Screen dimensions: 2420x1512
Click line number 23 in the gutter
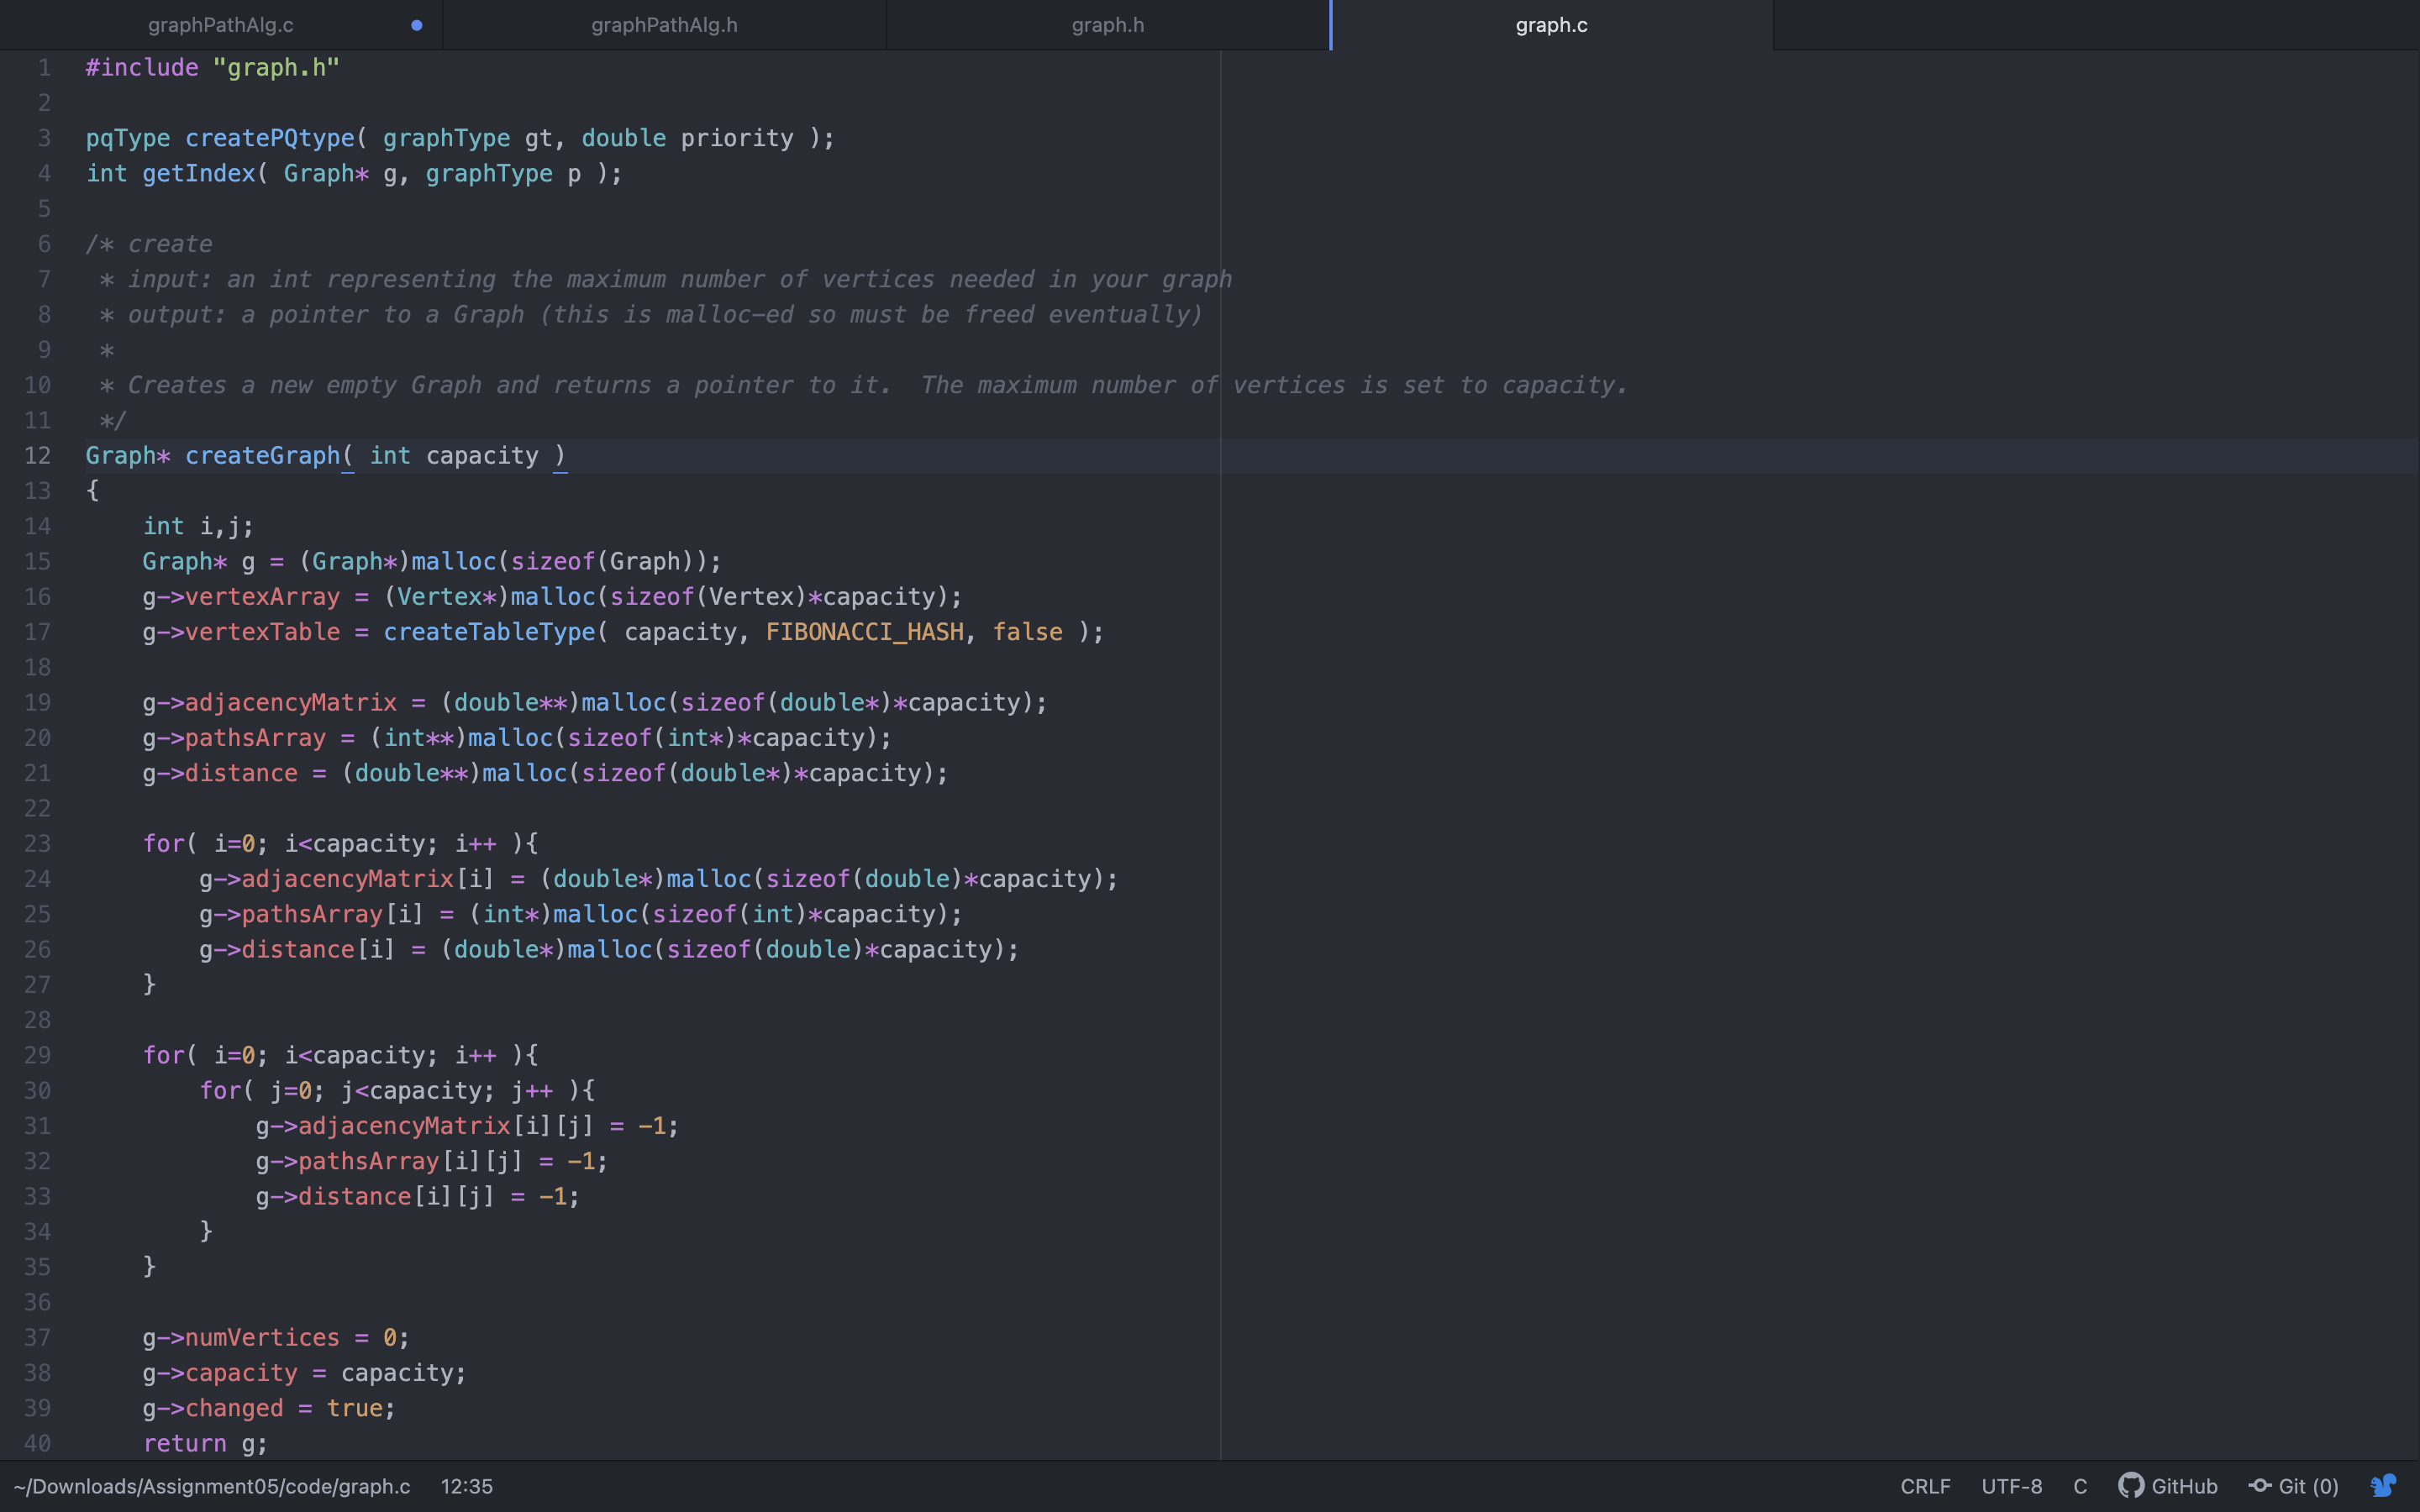[37, 844]
